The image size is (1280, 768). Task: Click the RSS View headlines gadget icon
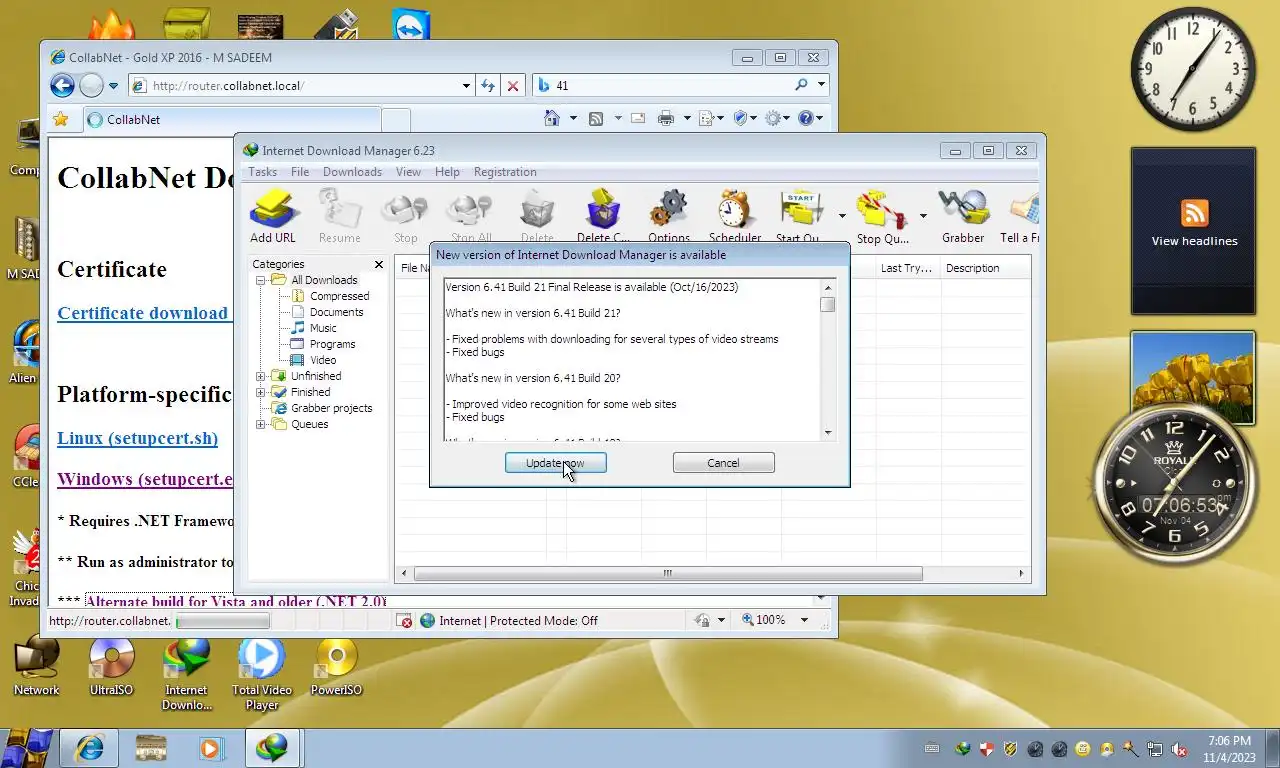pyautogui.click(x=1194, y=213)
